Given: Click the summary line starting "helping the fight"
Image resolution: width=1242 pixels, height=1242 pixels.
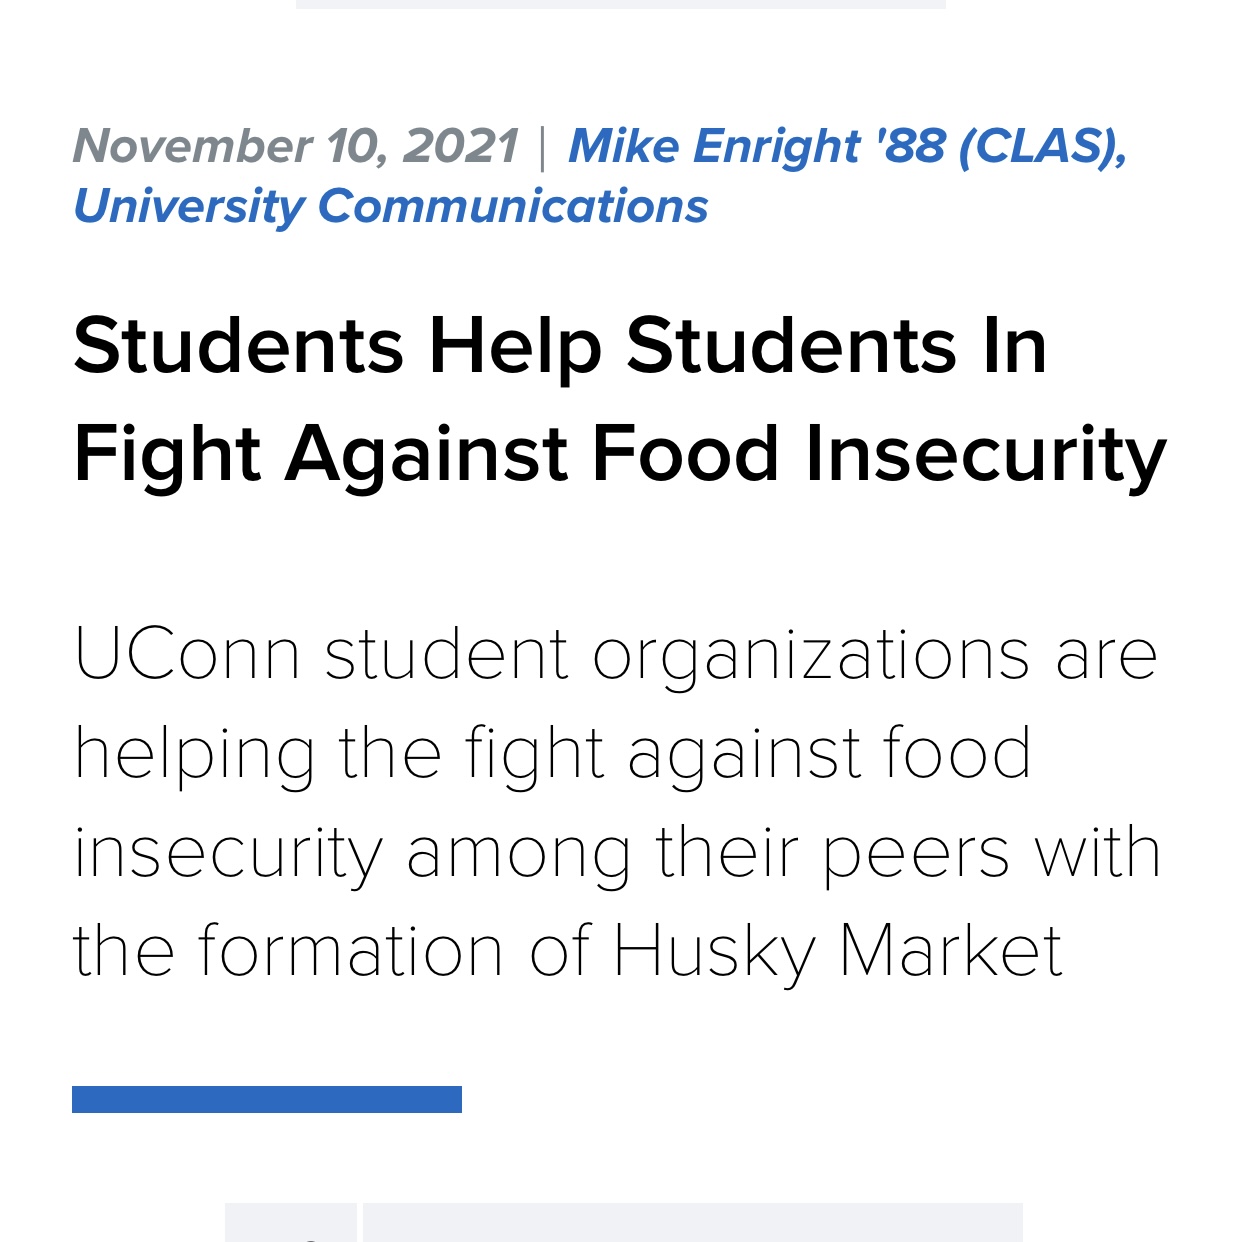Looking at the screenshot, I should (x=553, y=755).
